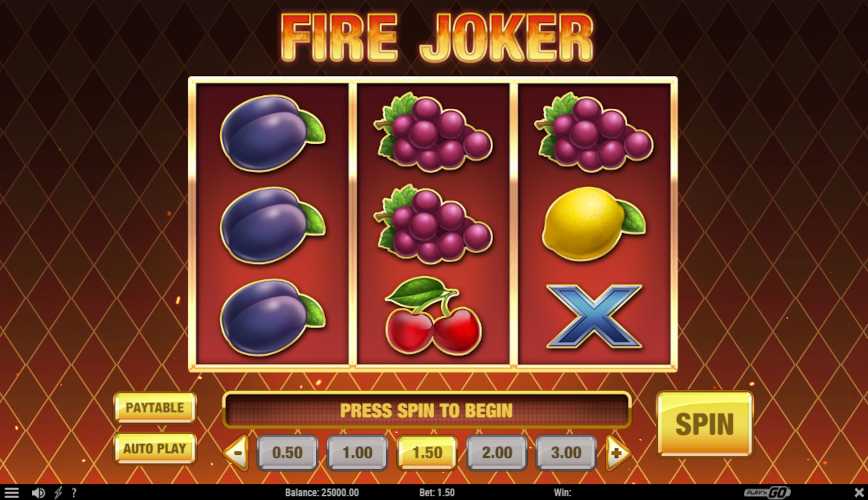Screen dimensions: 868x500
Task: Increase bet with plus arrow
Action: pyautogui.click(x=617, y=453)
